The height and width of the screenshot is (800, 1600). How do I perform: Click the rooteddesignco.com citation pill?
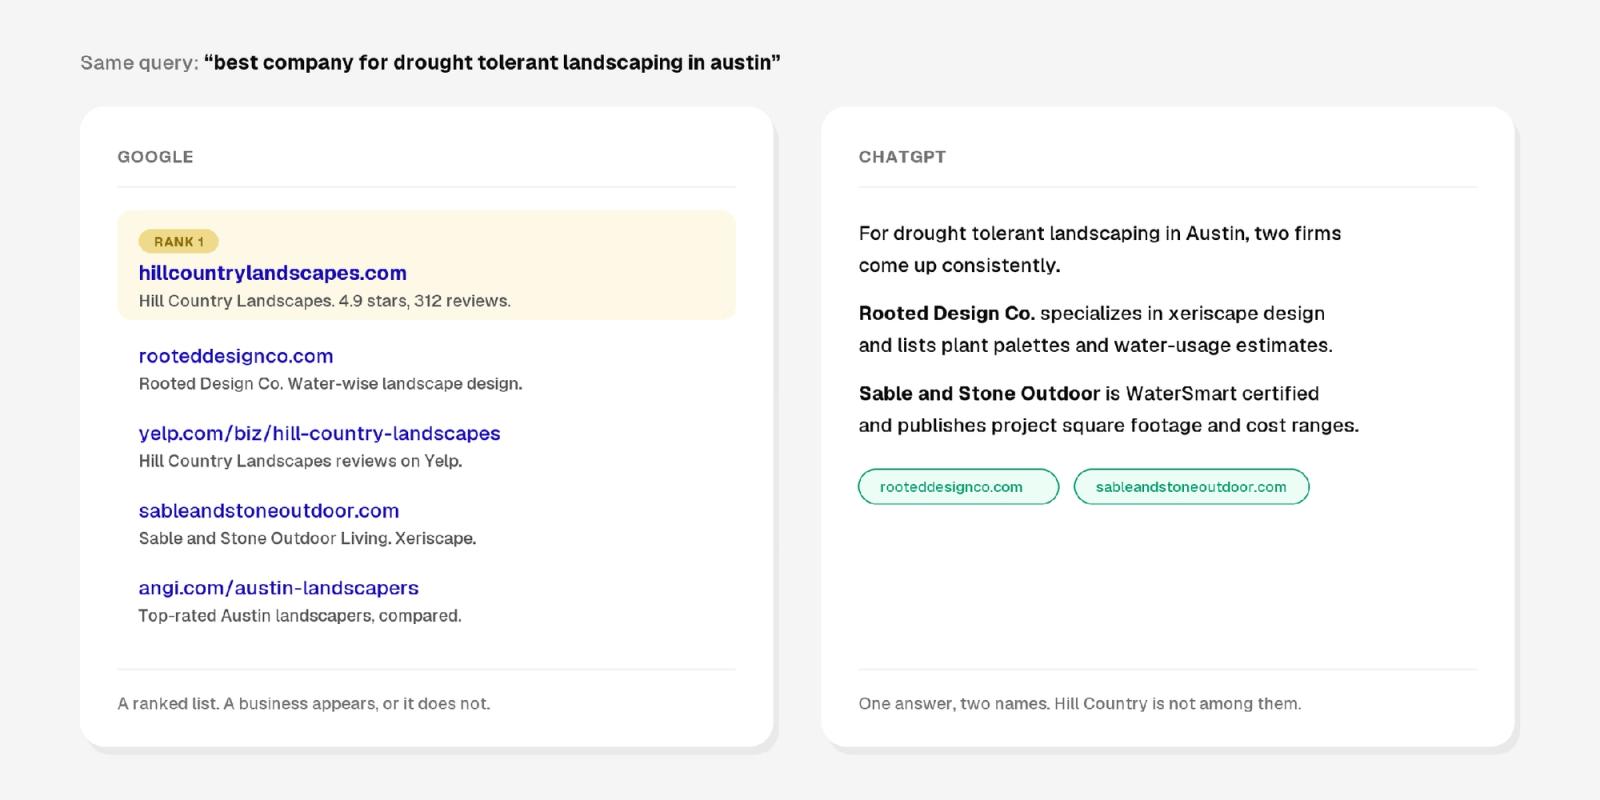click(x=958, y=487)
